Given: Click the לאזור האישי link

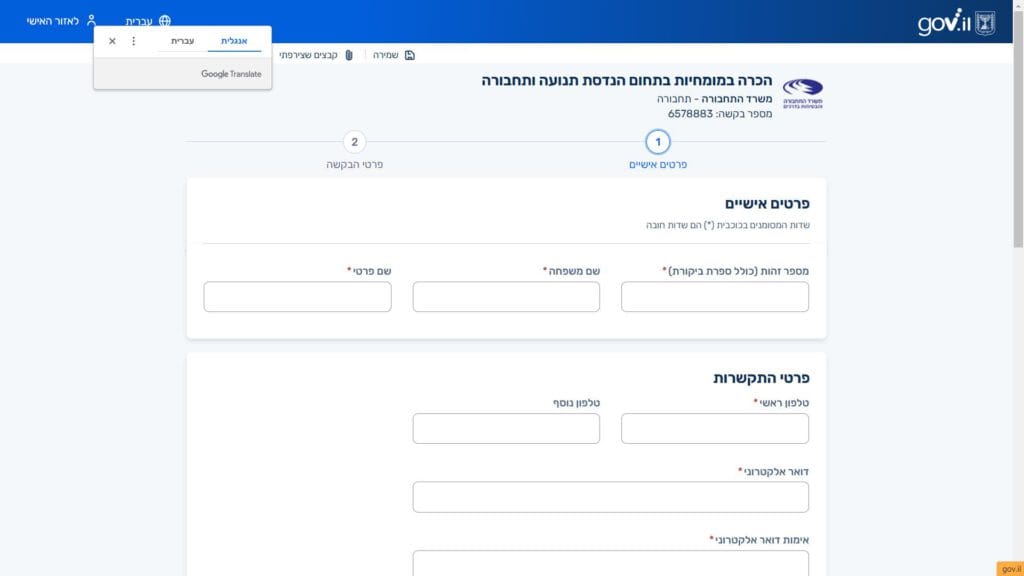Looking at the screenshot, I should click(53, 21).
